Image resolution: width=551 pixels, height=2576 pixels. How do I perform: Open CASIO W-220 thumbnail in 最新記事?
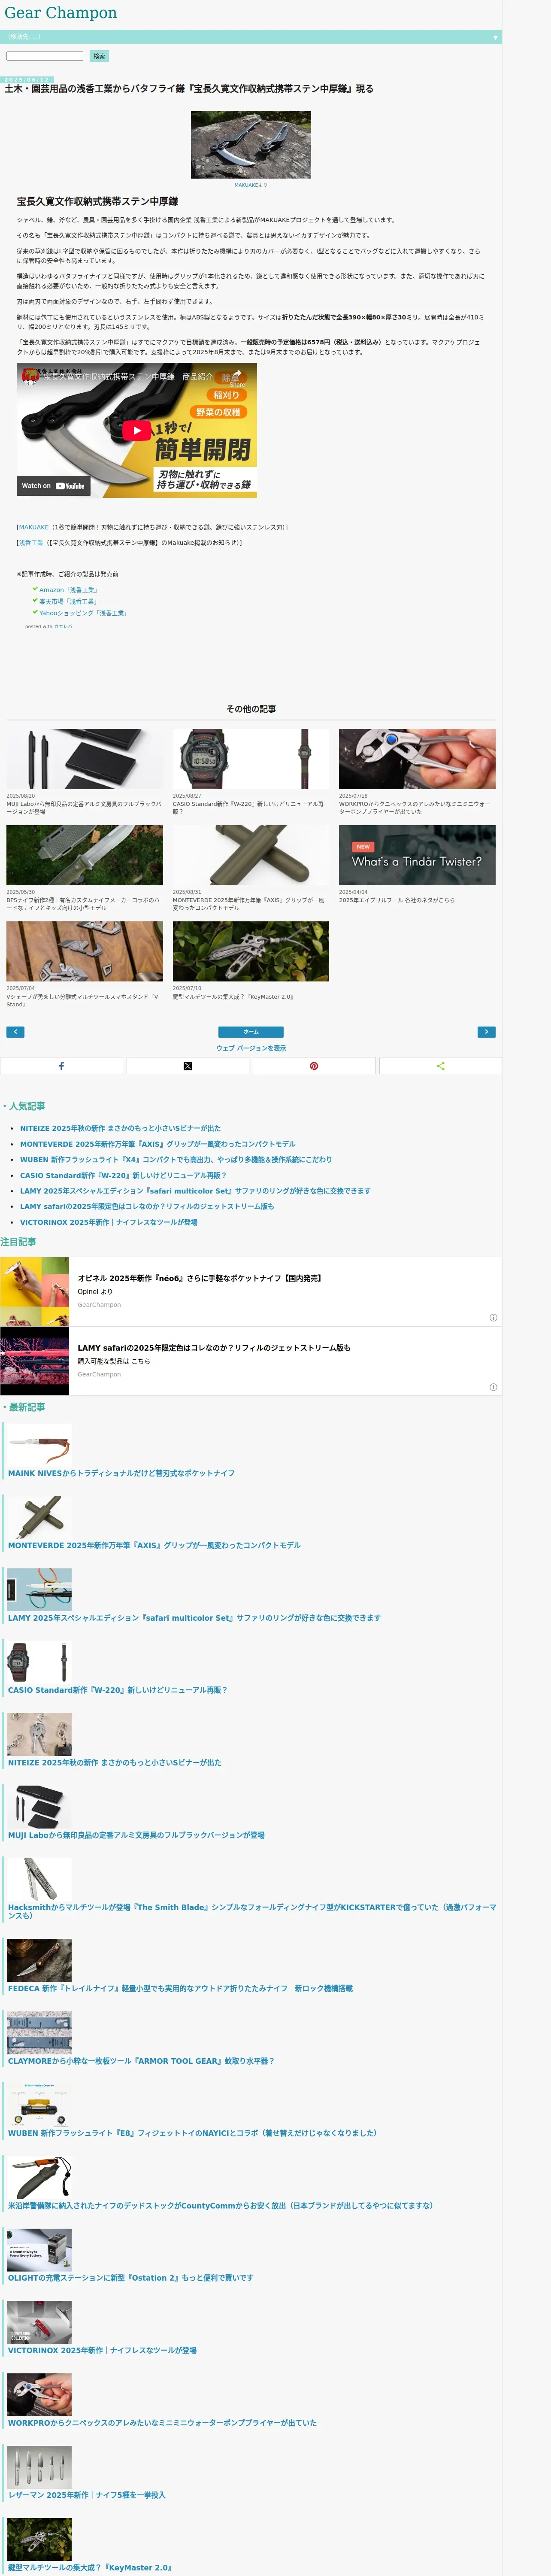[39, 1662]
